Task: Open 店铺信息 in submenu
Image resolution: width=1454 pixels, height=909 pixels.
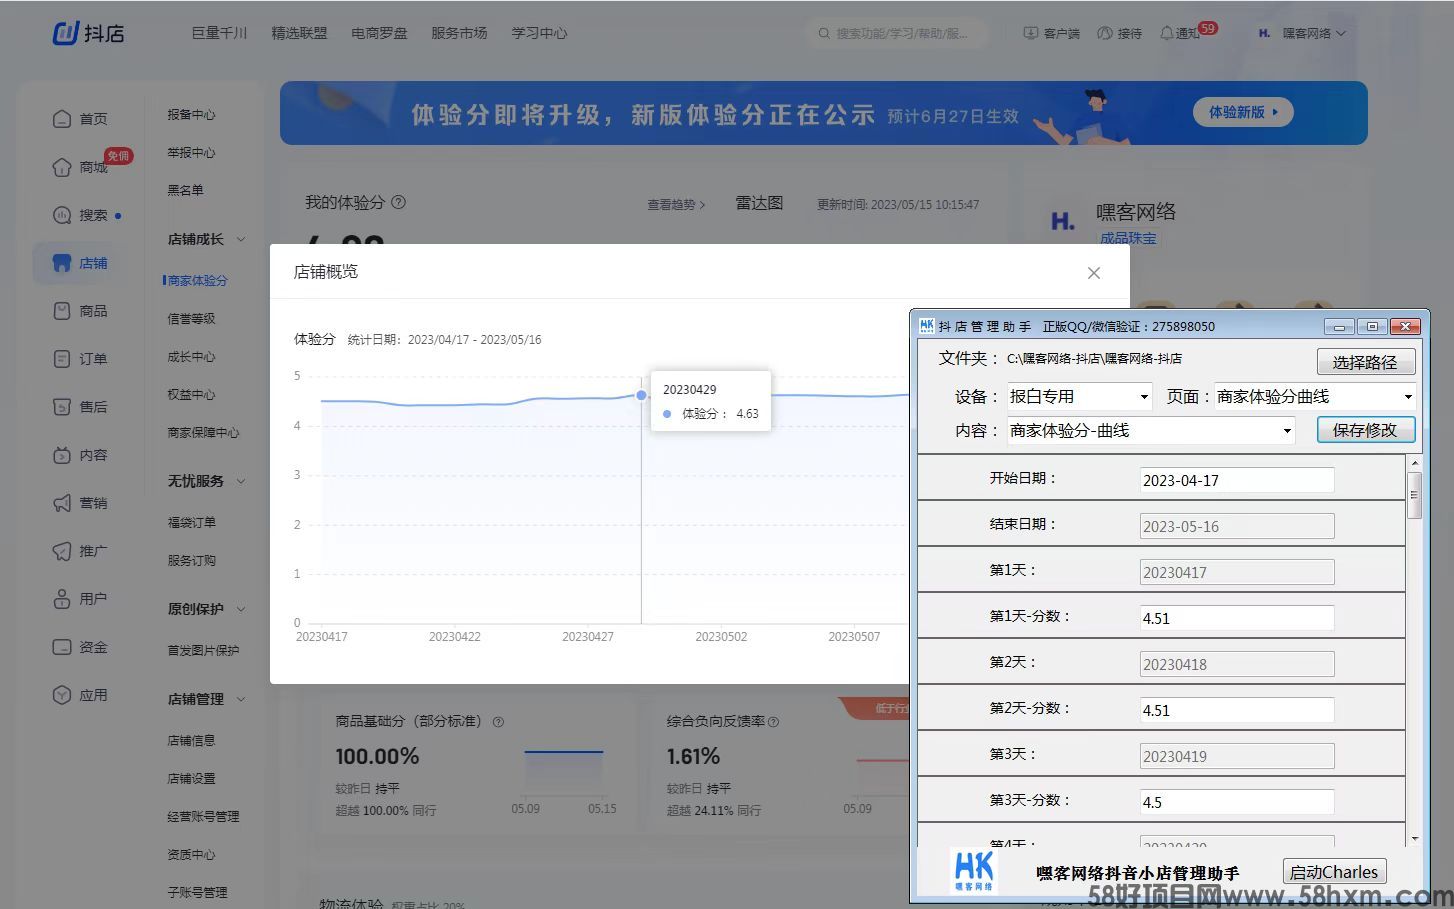Action: click(191, 741)
